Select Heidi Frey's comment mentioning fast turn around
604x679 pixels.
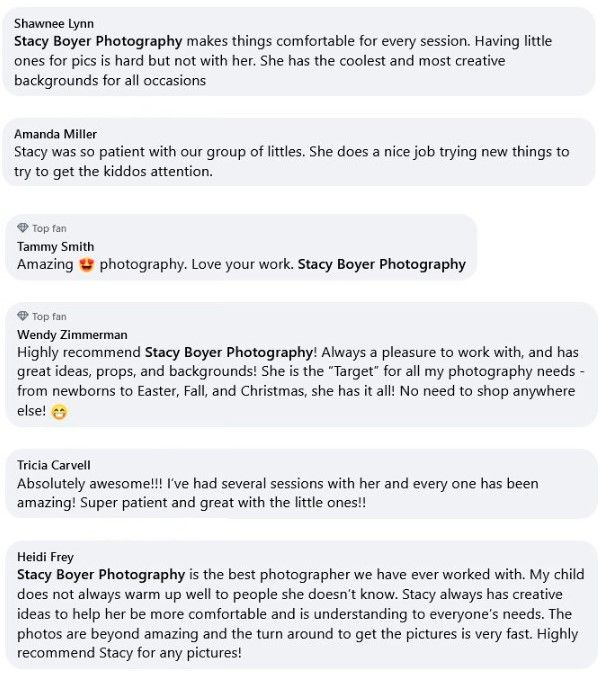click(x=300, y=614)
